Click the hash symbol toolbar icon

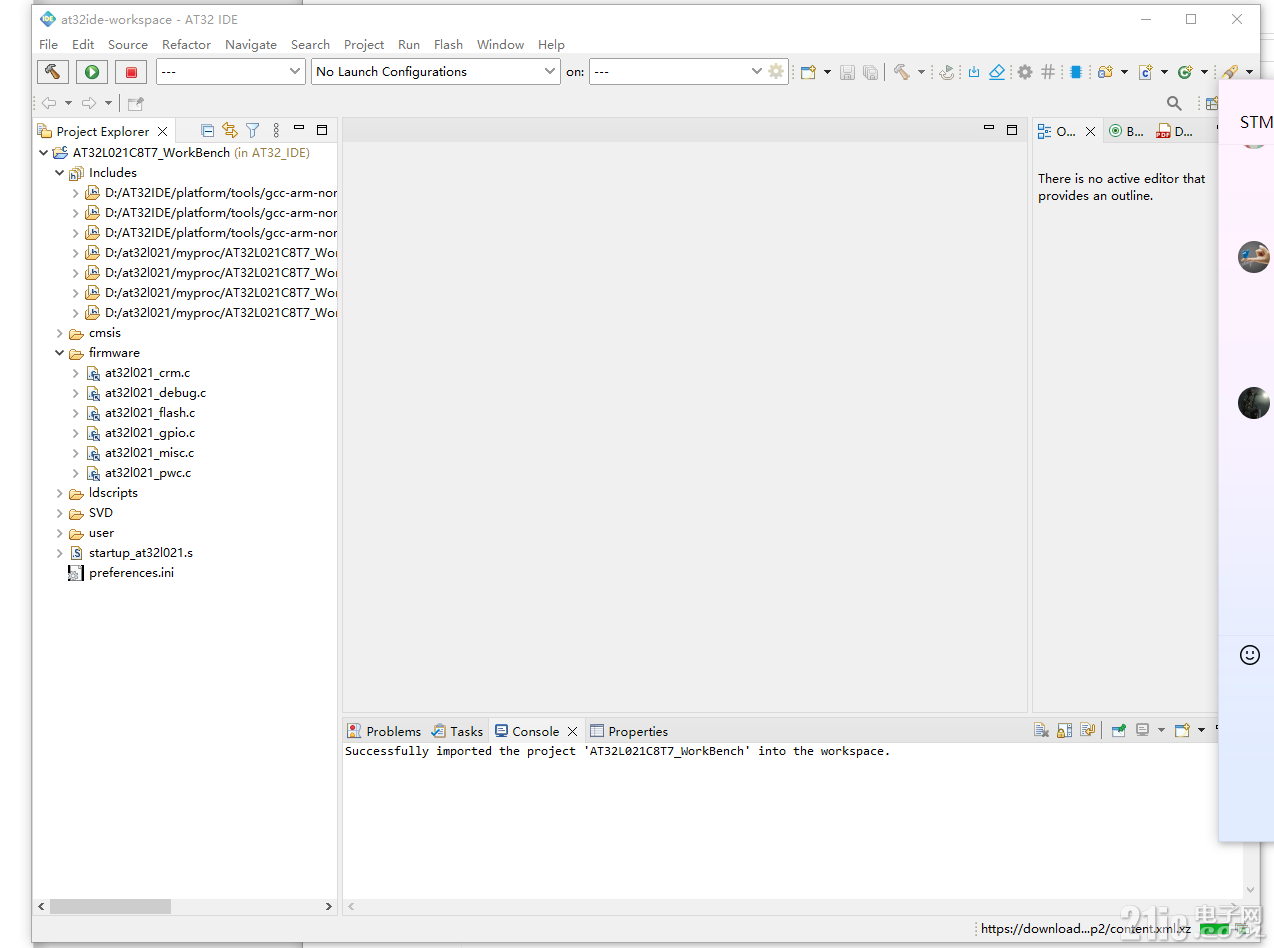tap(1048, 72)
